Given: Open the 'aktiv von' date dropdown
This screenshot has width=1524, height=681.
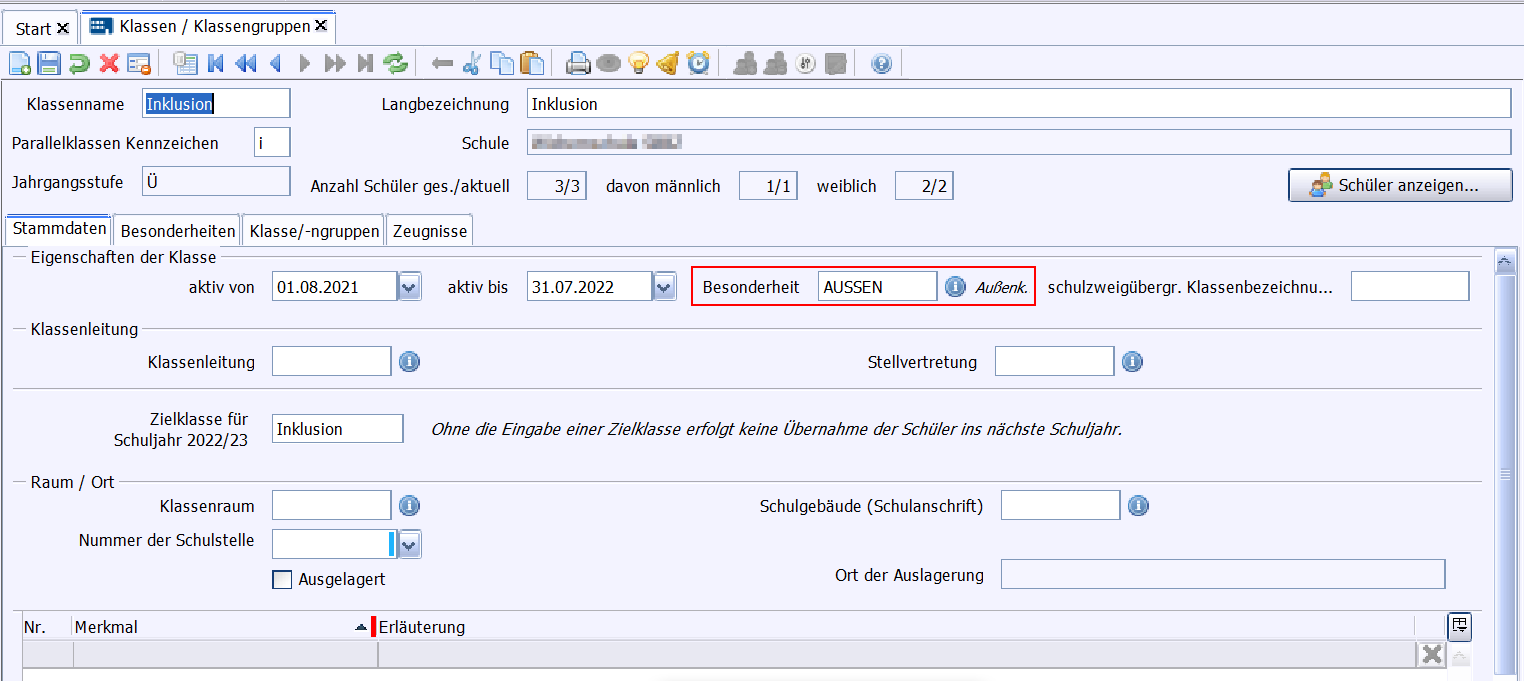Looking at the screenshot, I should coord(409,287).
